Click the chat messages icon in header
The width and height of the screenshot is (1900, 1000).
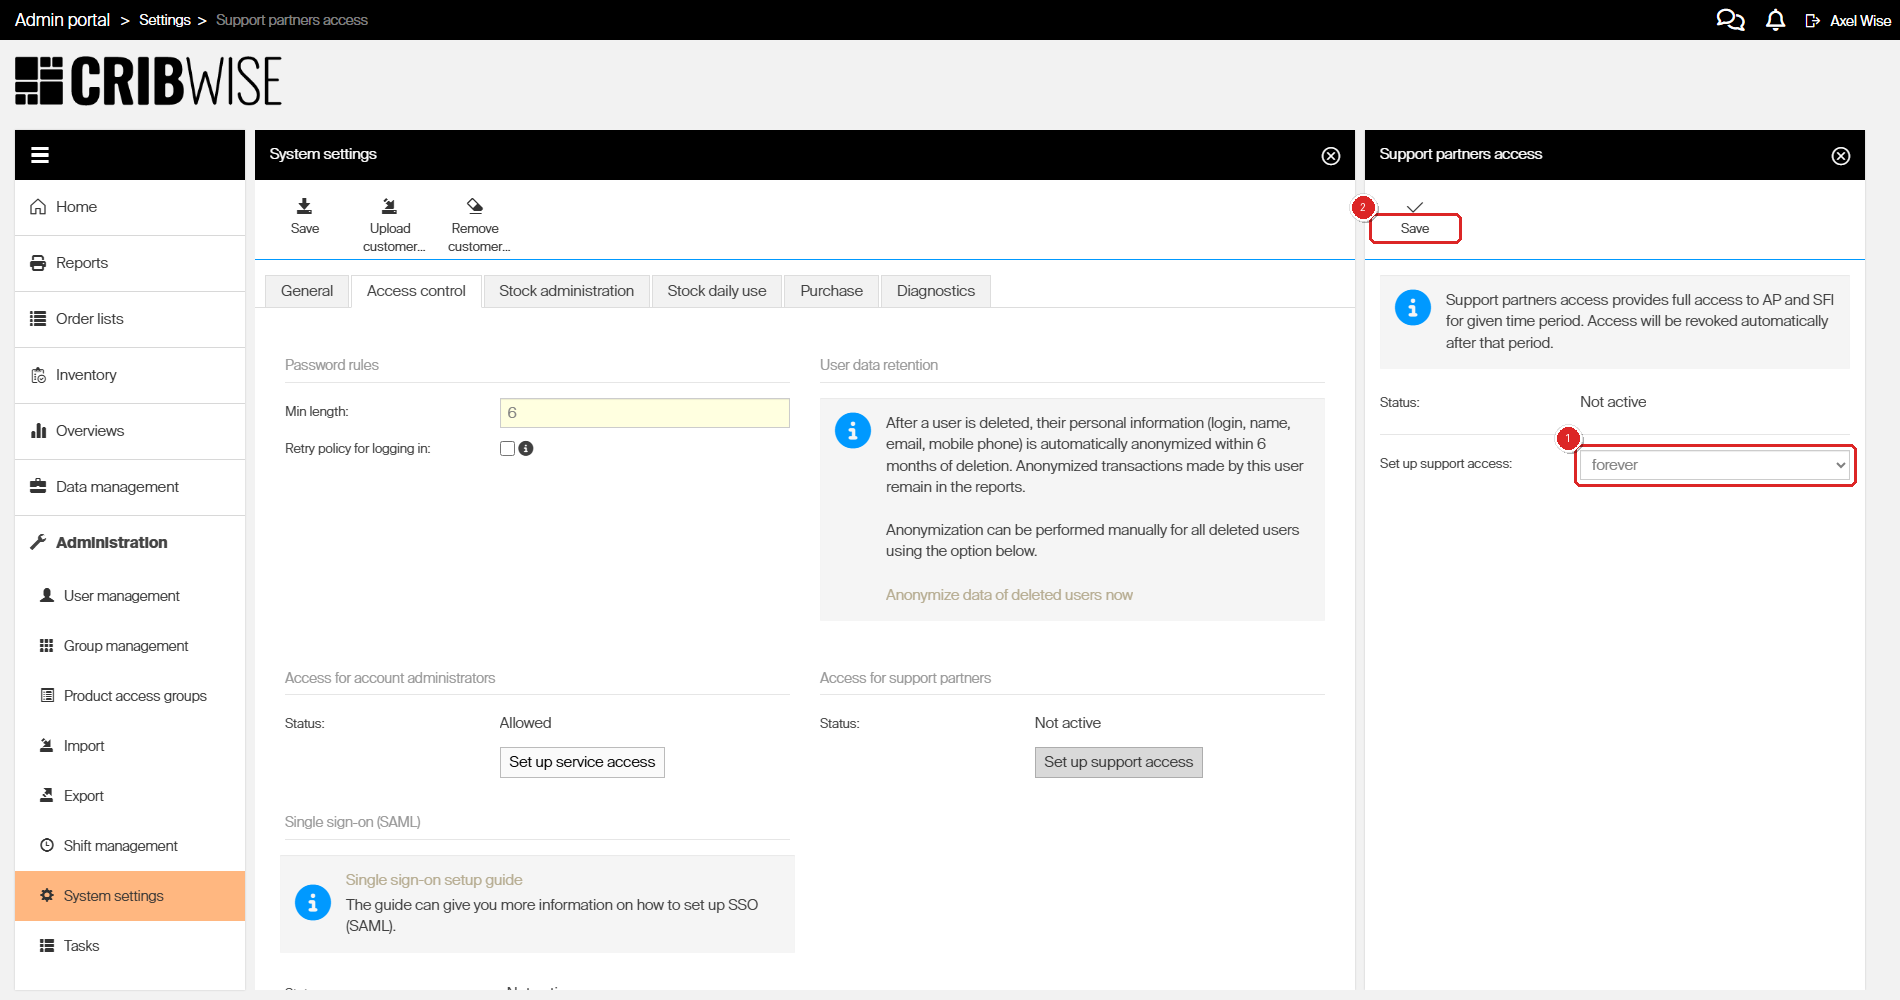1730,20
